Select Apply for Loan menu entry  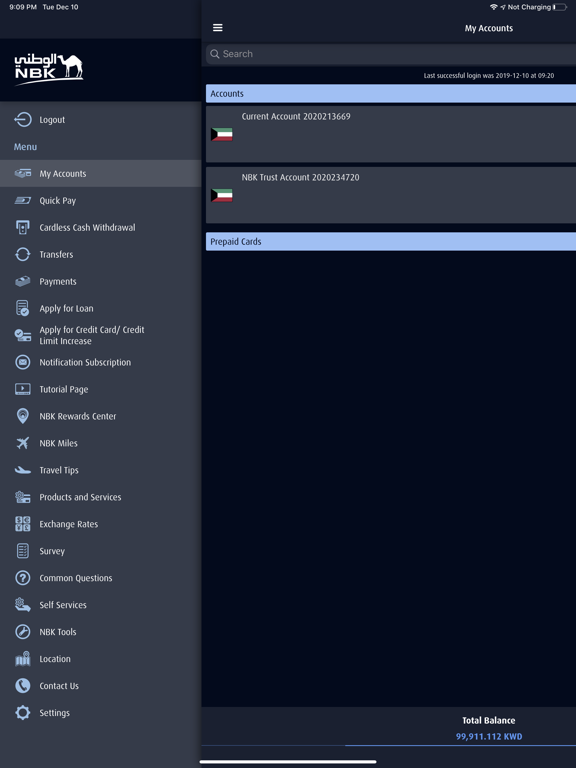[x=100, y=308]
